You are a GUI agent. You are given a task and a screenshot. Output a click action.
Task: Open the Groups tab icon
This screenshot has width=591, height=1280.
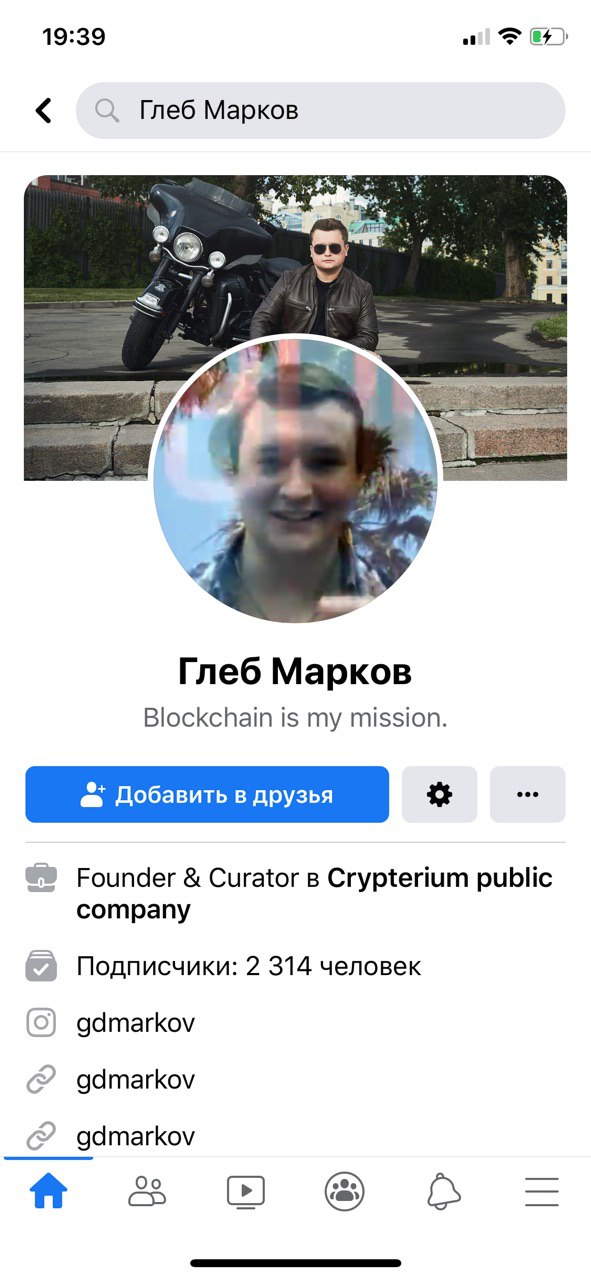click(344, 1191)
